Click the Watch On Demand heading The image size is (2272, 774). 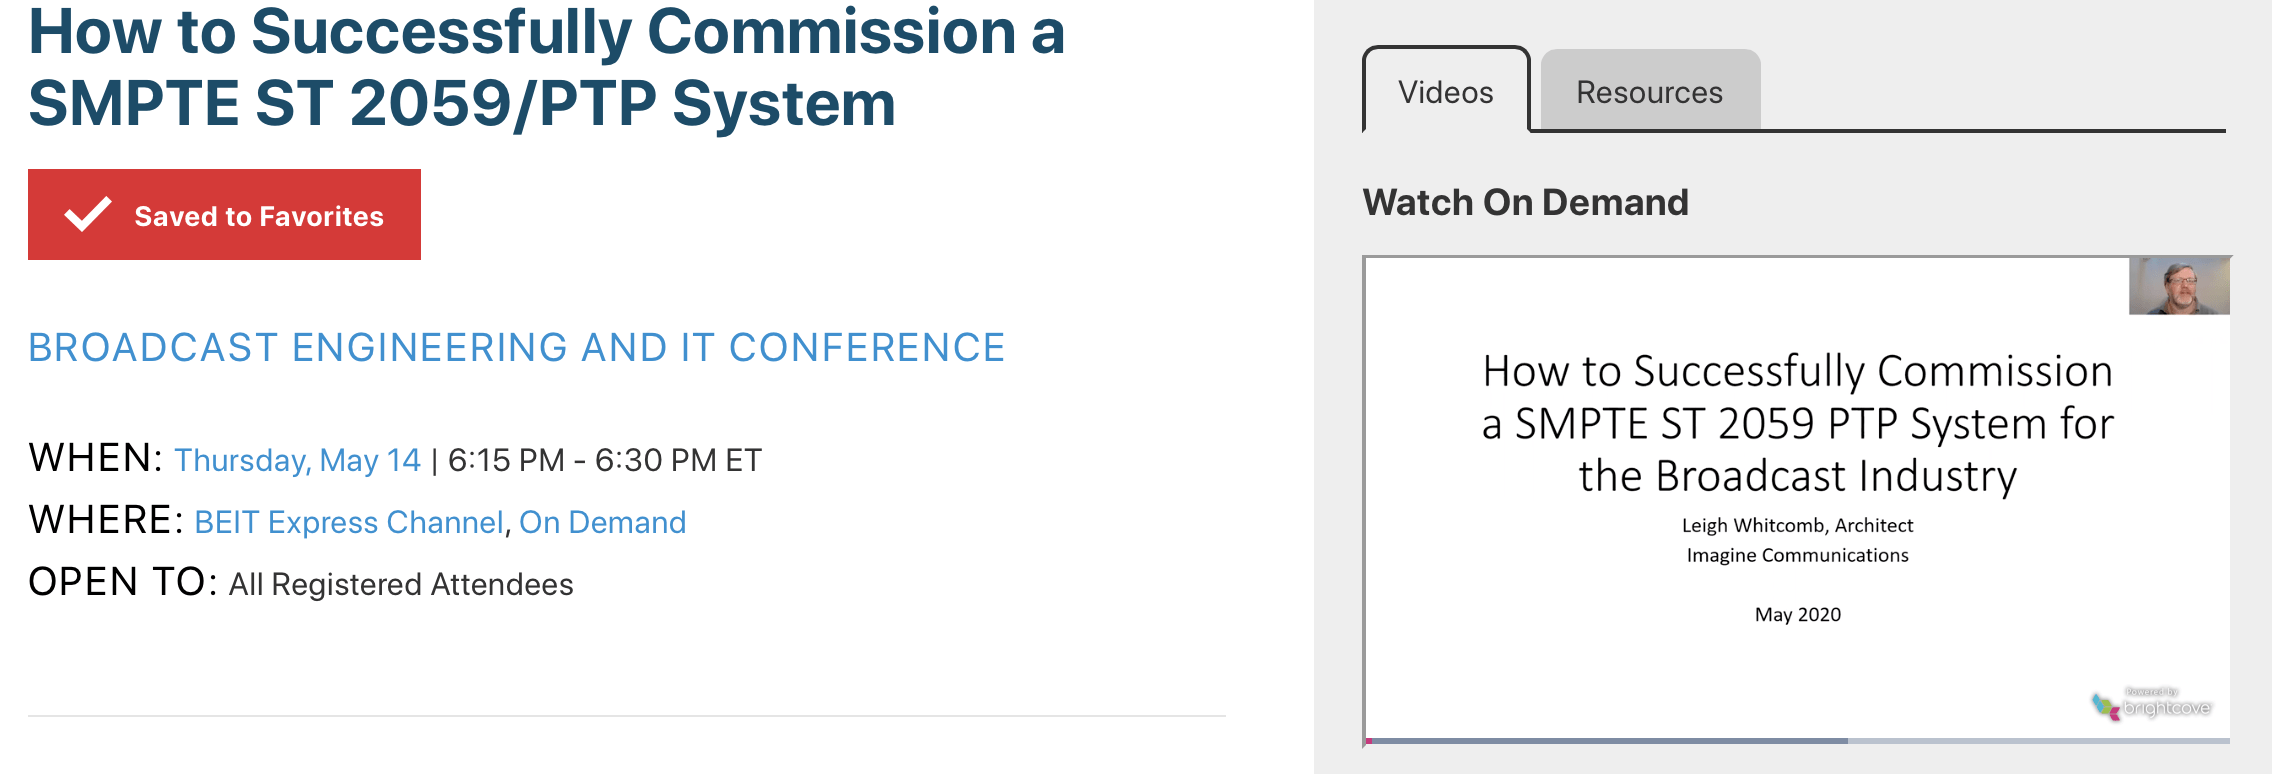tap(1527, 201)
